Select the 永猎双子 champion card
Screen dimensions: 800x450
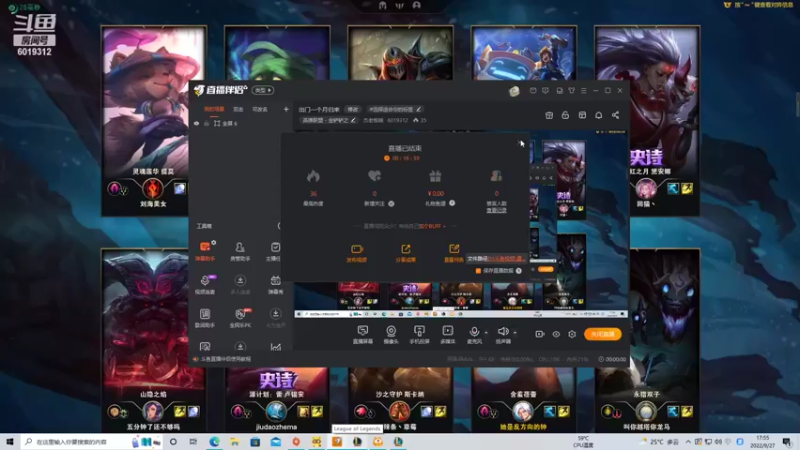tap(646, 340)
